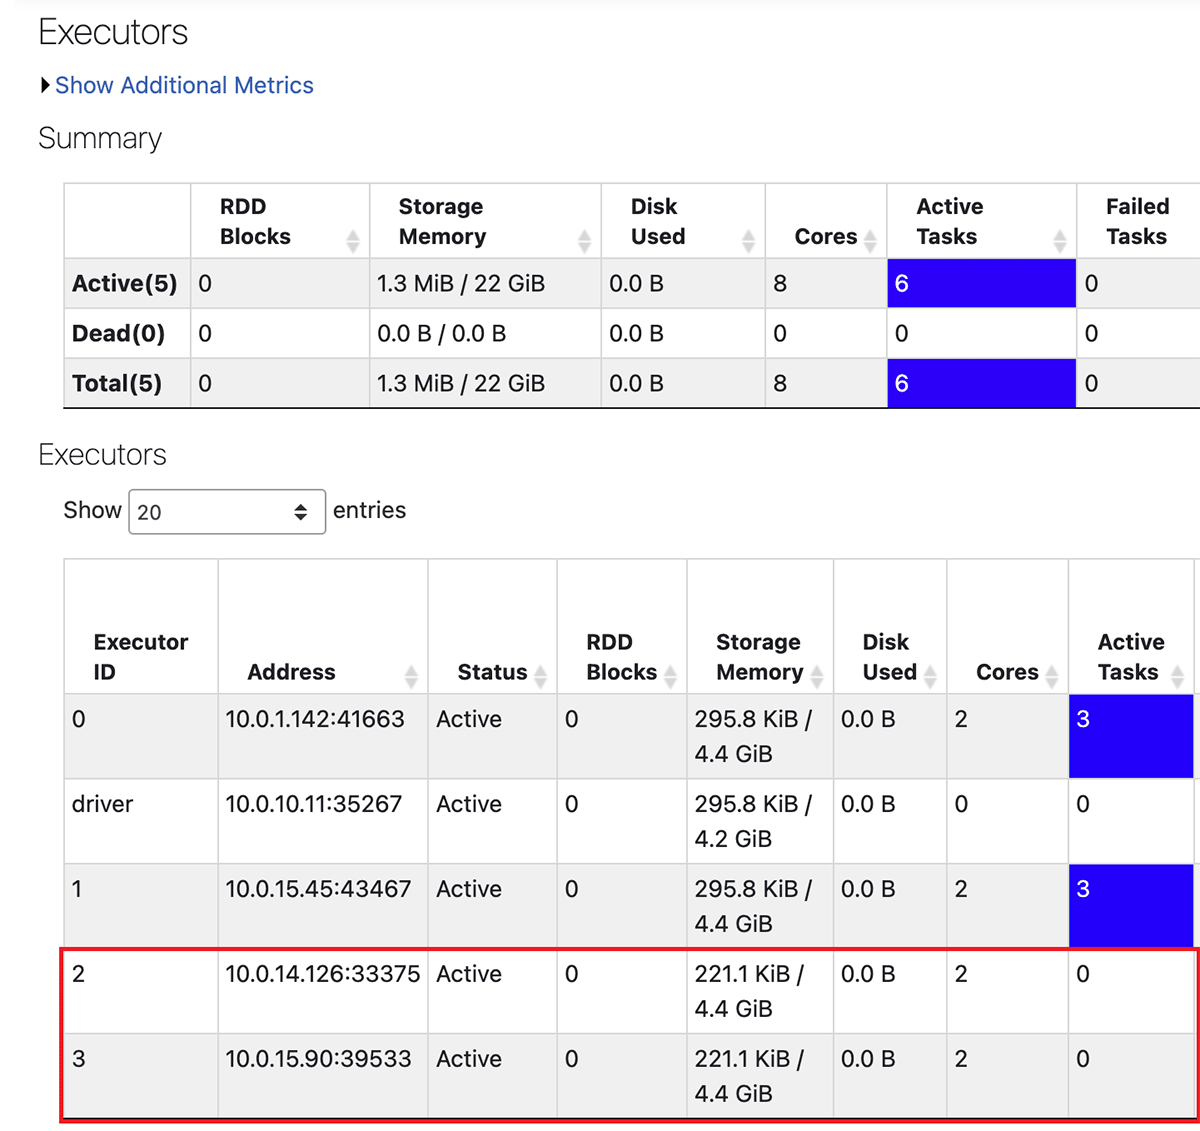Open the Show entries dropdown
The image size is (1200, 1131).
227,511
